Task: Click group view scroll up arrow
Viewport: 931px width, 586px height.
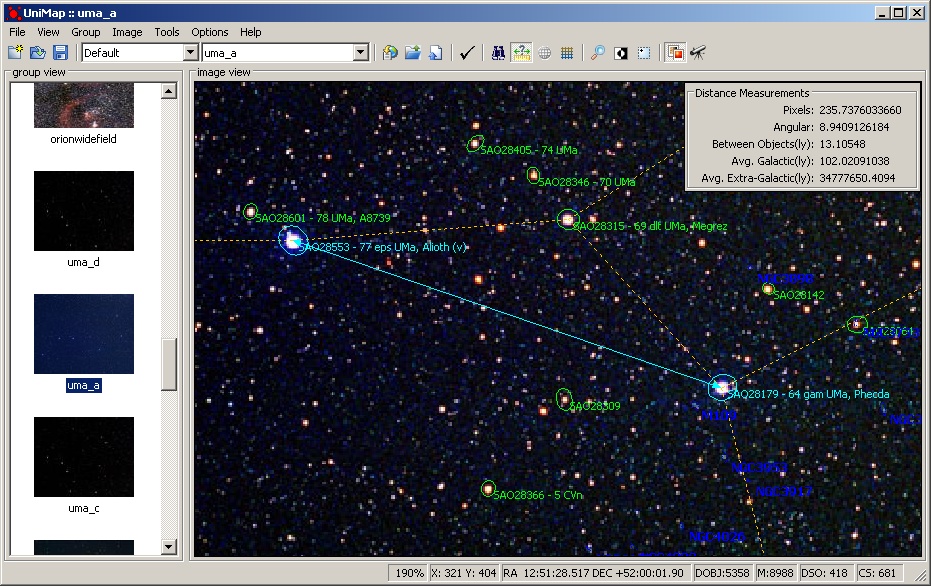Action: click(169, 91)
